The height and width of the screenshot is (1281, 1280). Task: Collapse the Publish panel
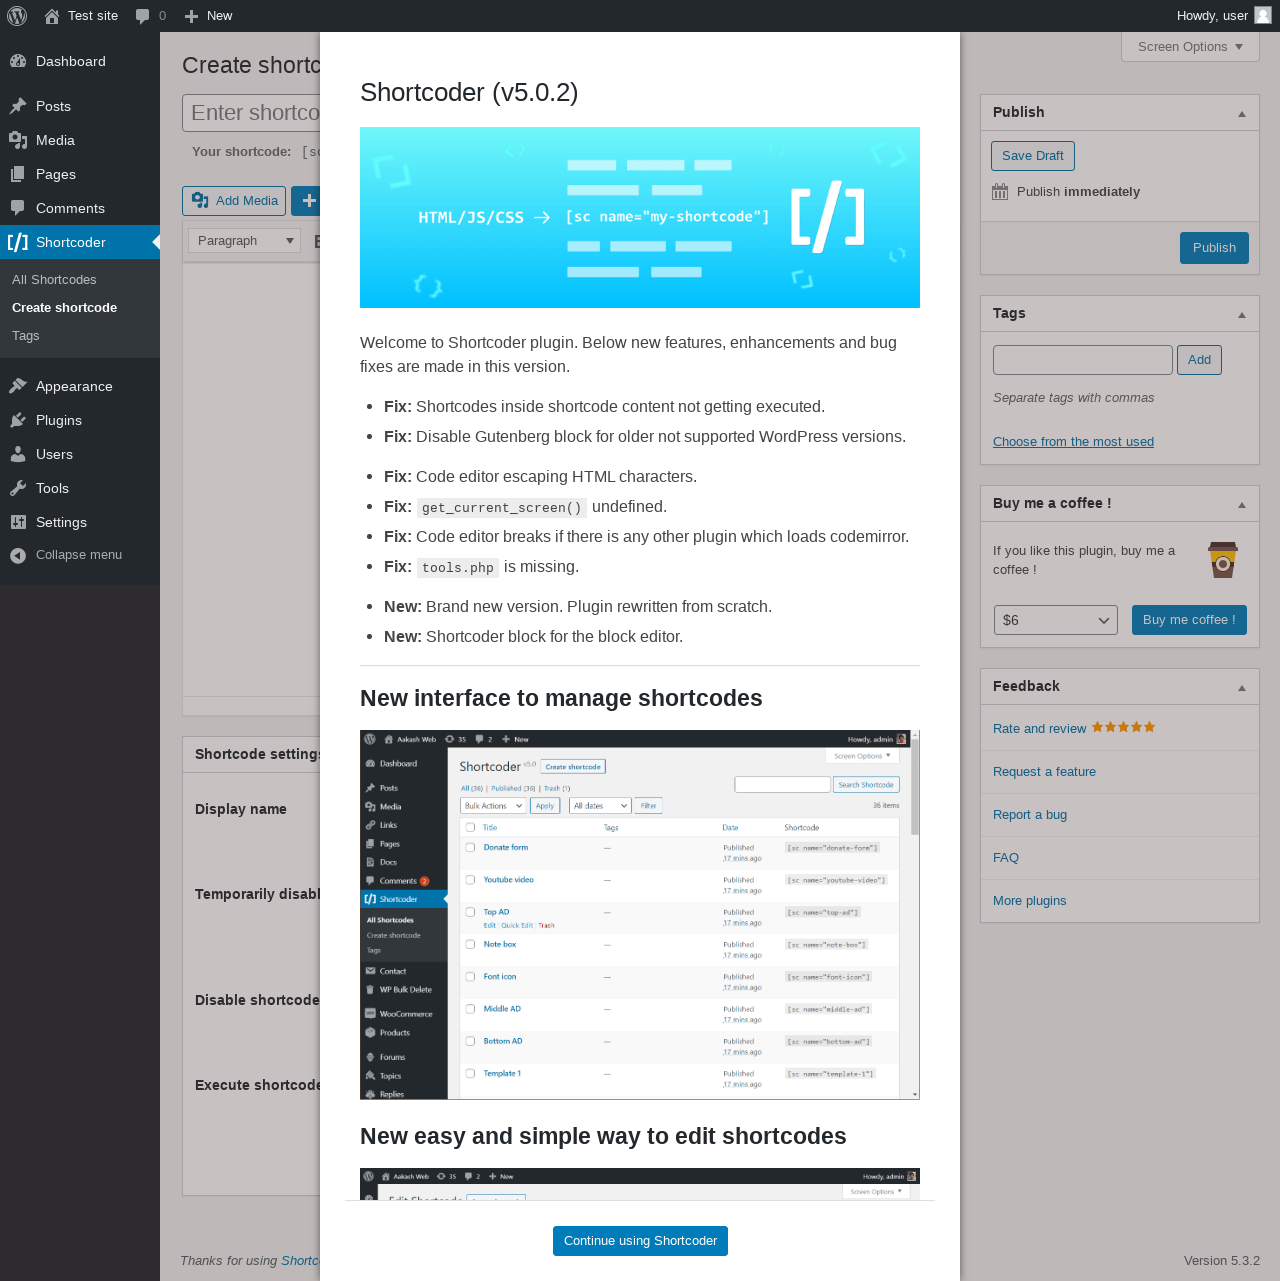1242,113
